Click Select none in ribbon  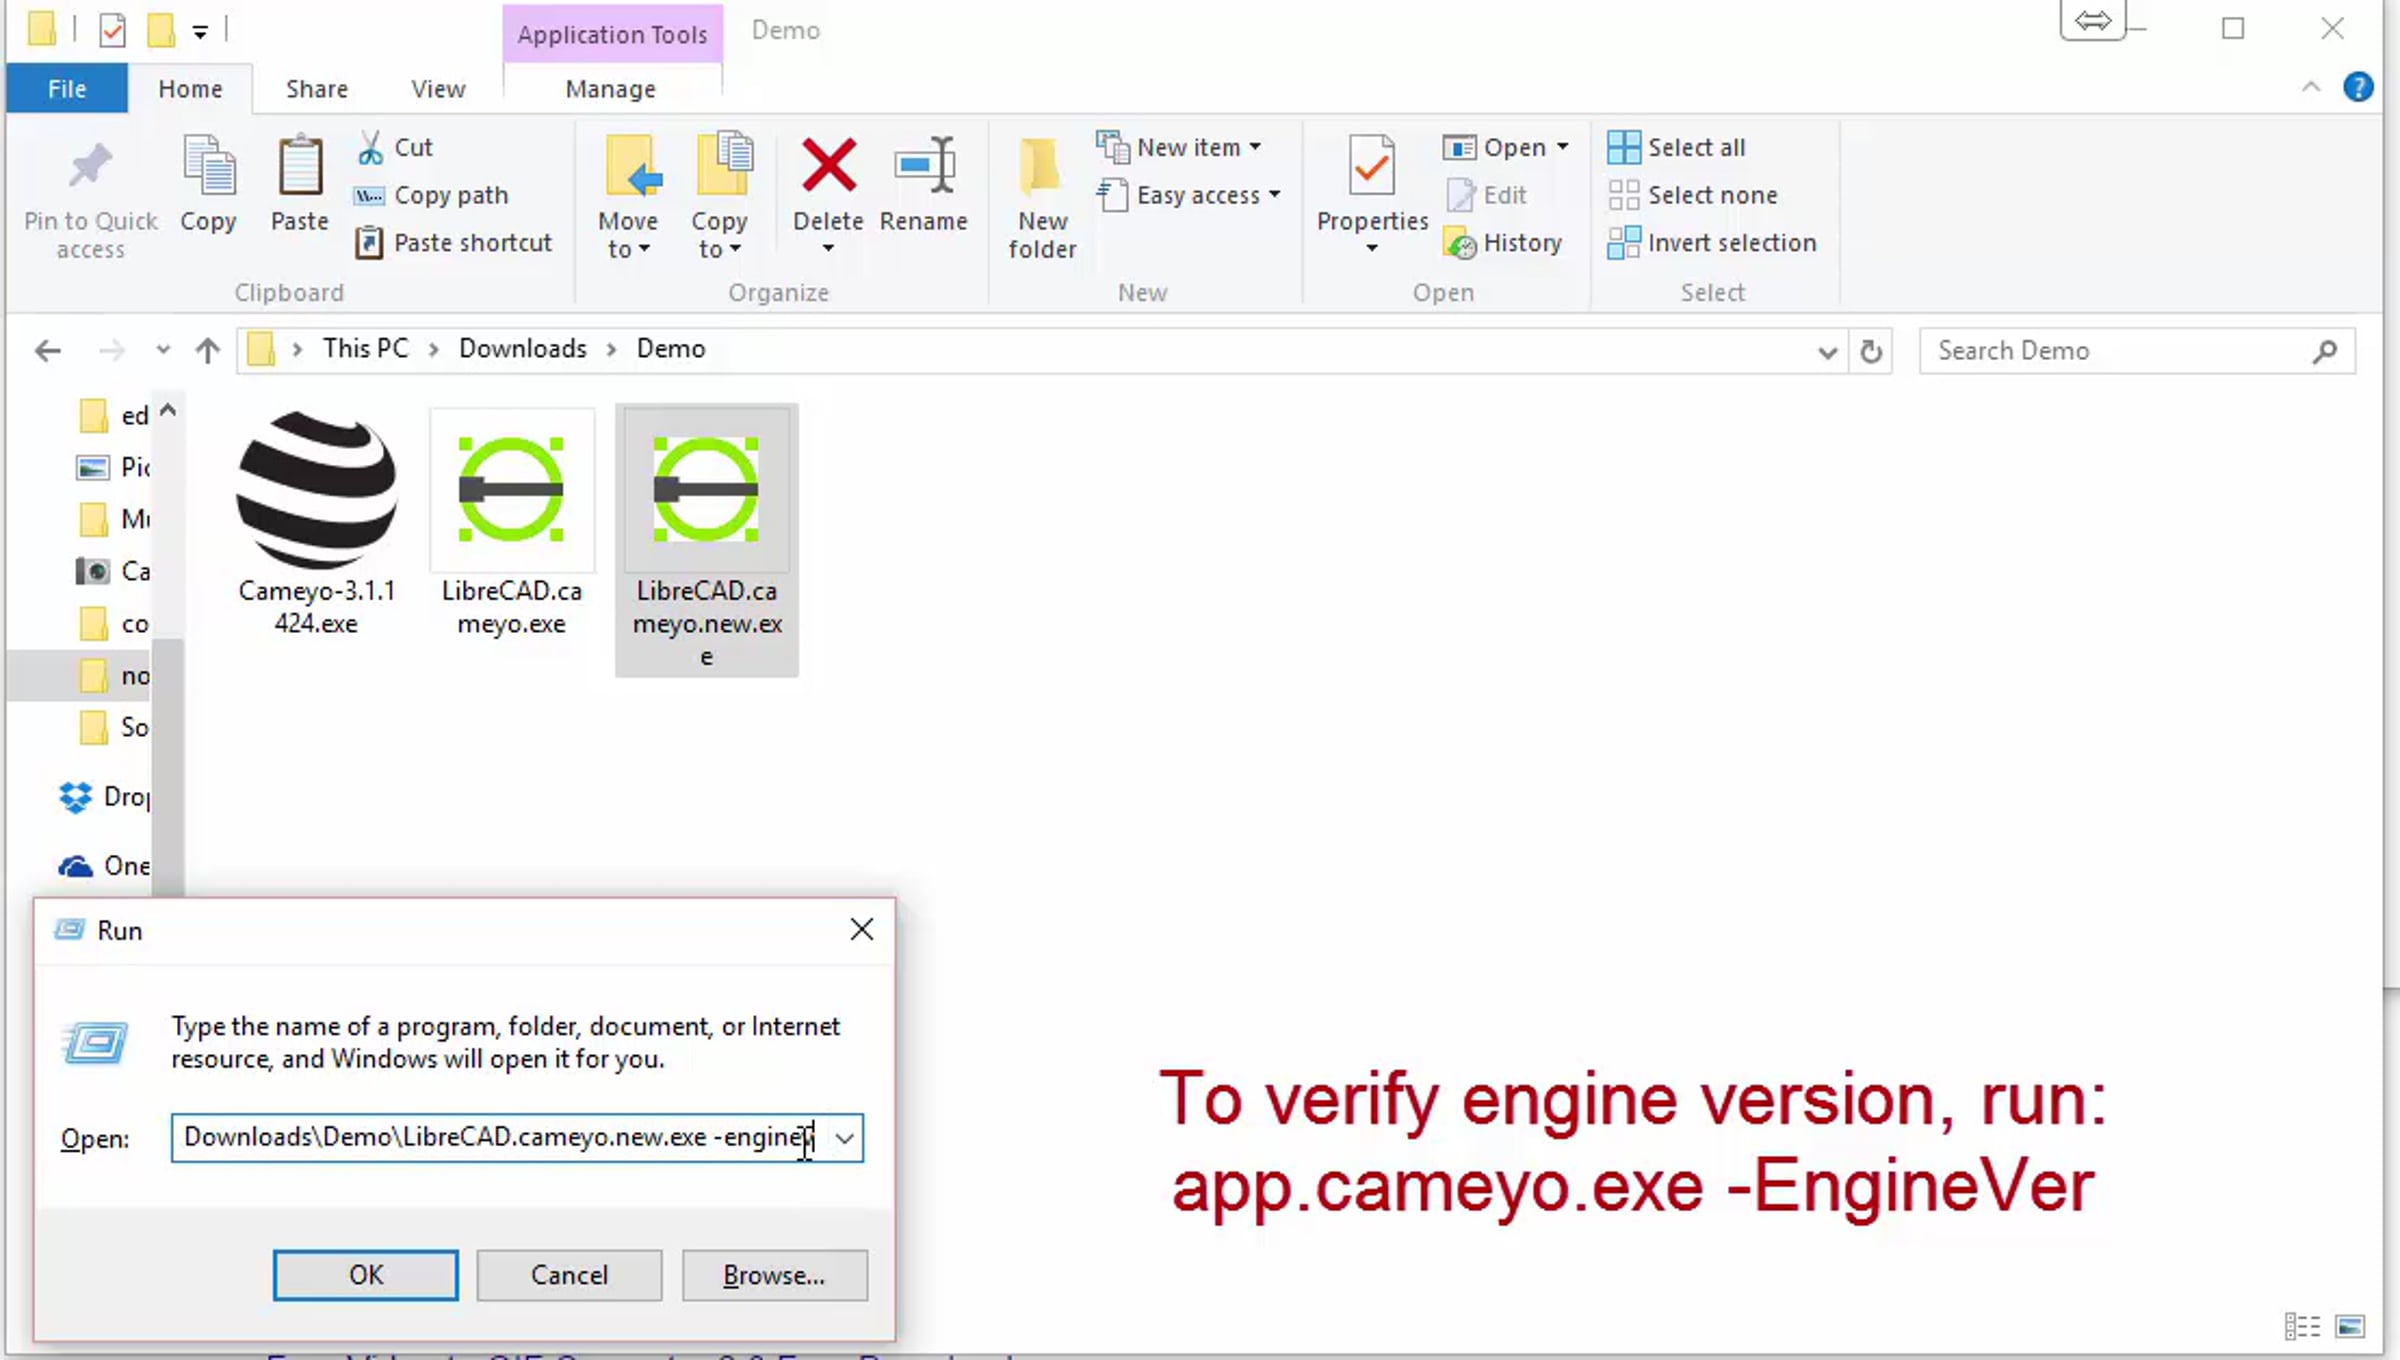pyautogui.click(x=1692, y=195)
